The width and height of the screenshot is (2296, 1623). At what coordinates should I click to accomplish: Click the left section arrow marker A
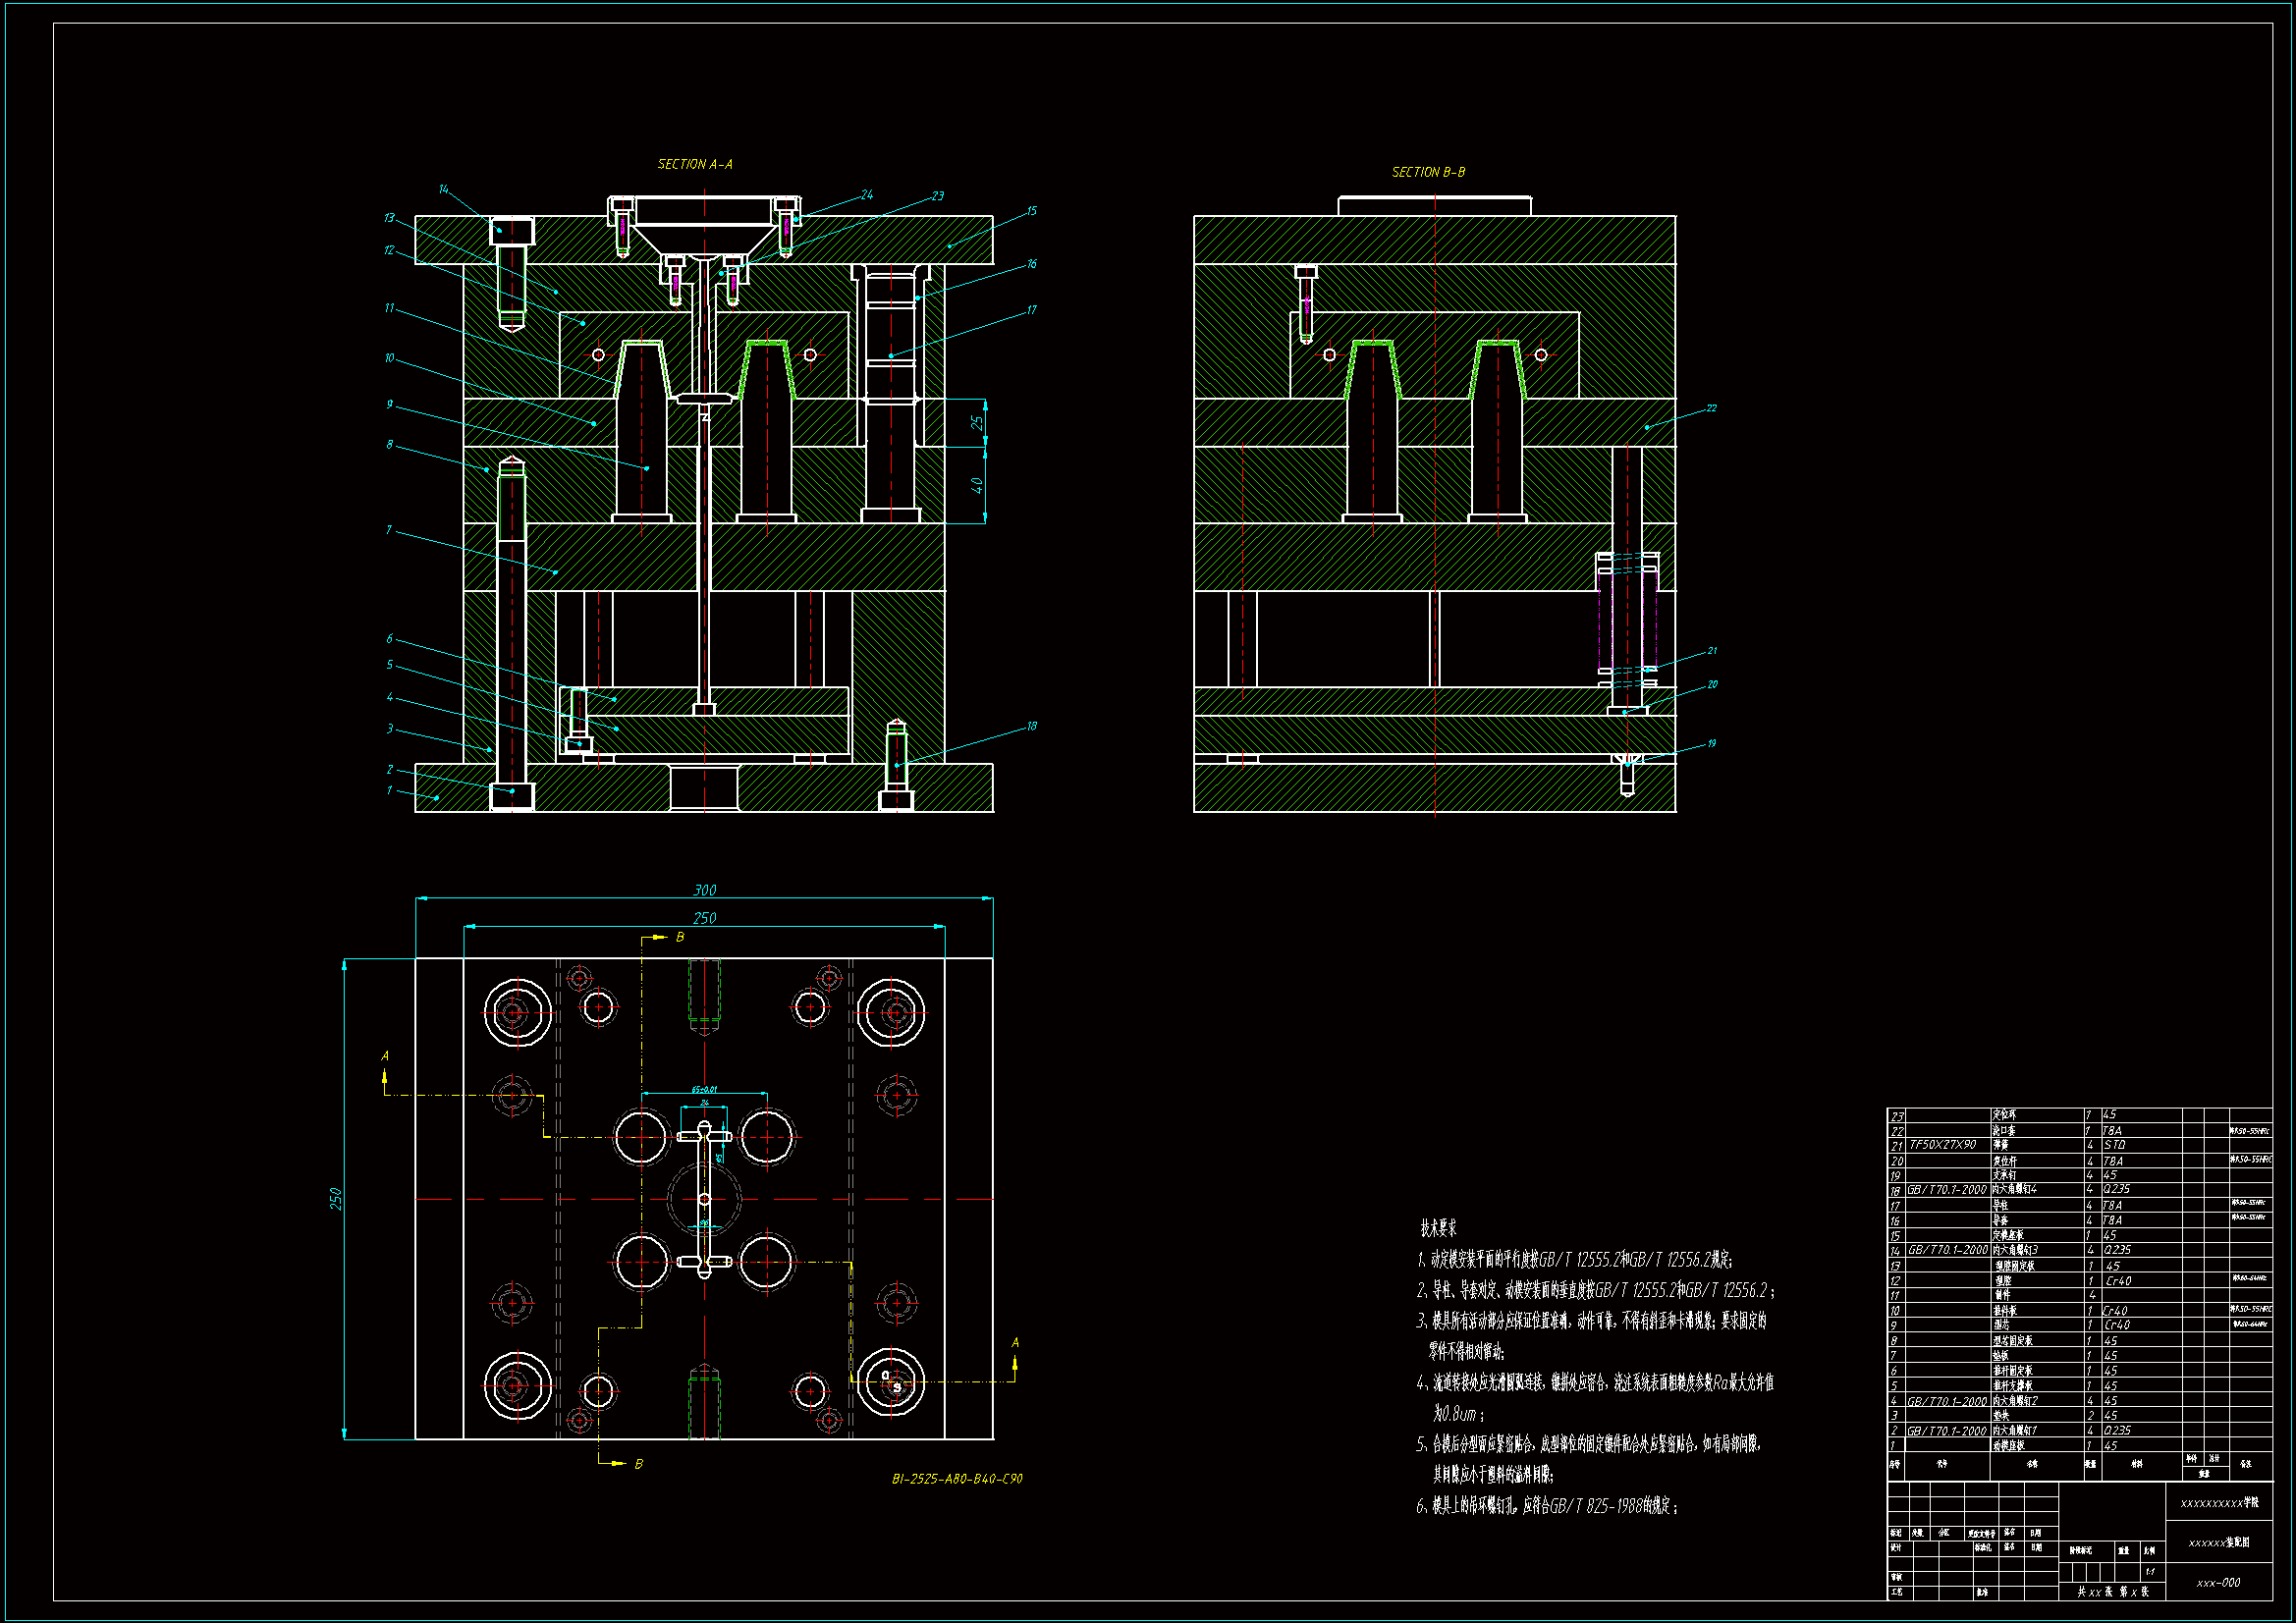tap(385, 1056)
